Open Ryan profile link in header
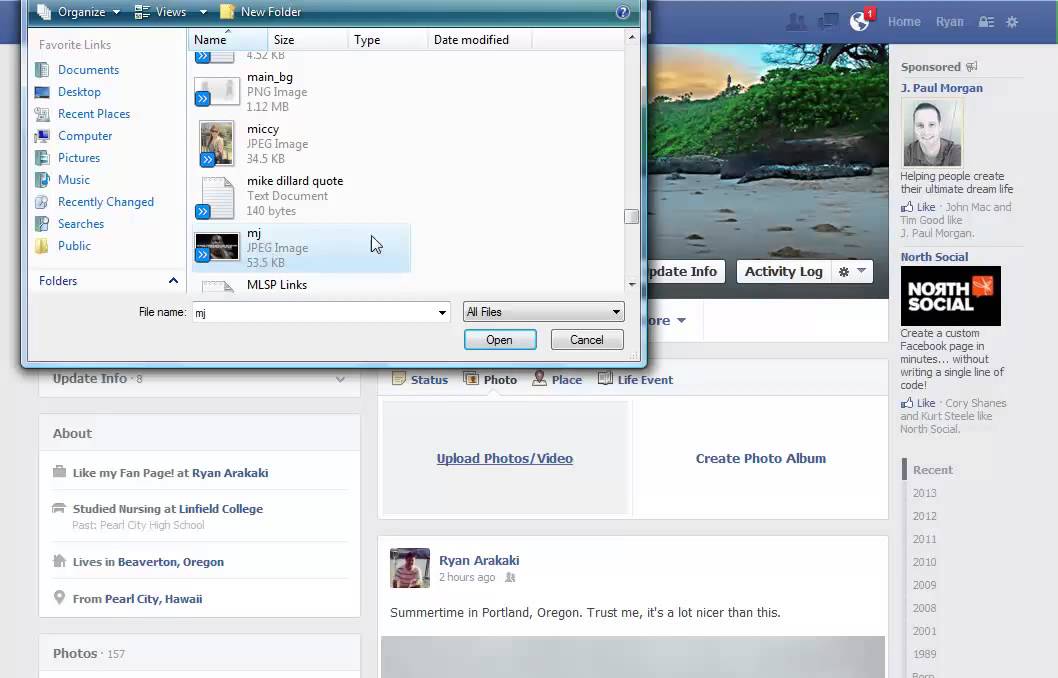The image size is (1058, 678). point(949,22)
